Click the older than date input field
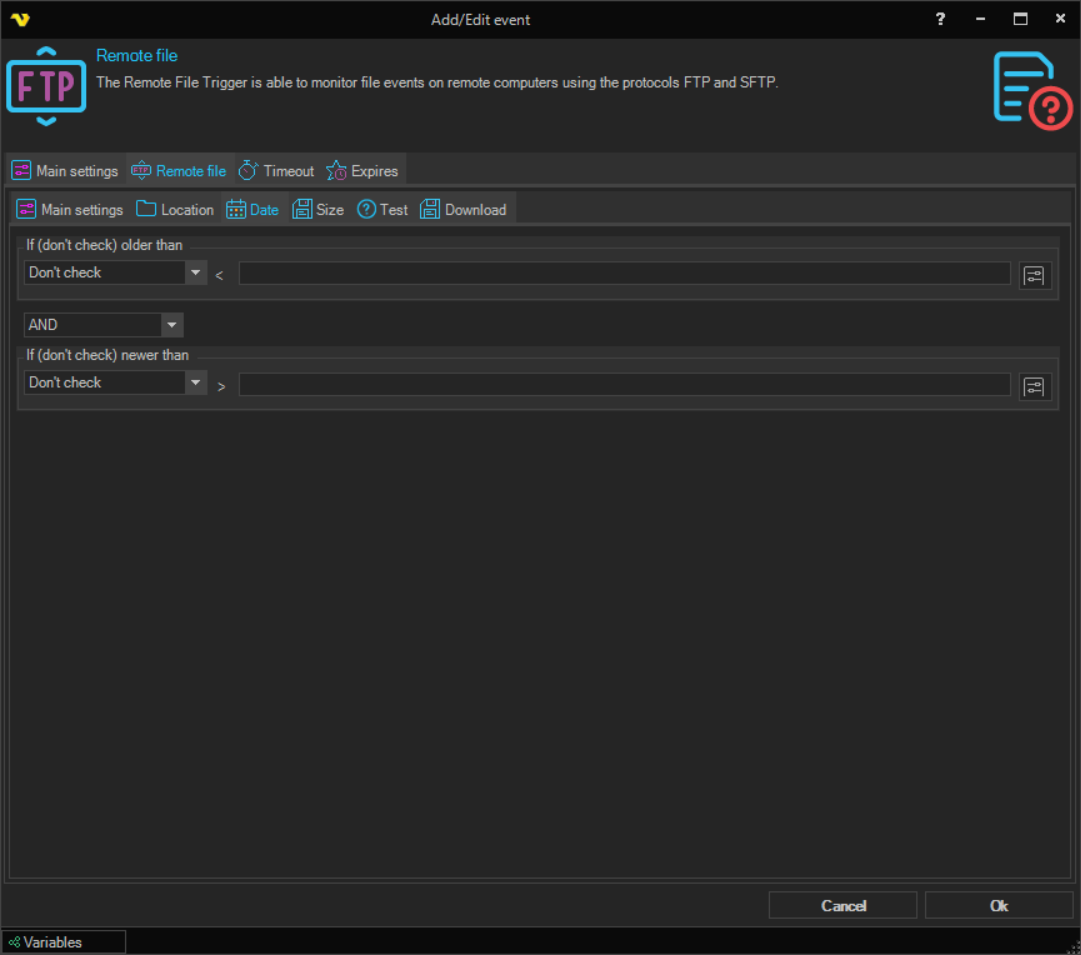The height and width of the screenshot is (955, 1081). coord(624,273)
